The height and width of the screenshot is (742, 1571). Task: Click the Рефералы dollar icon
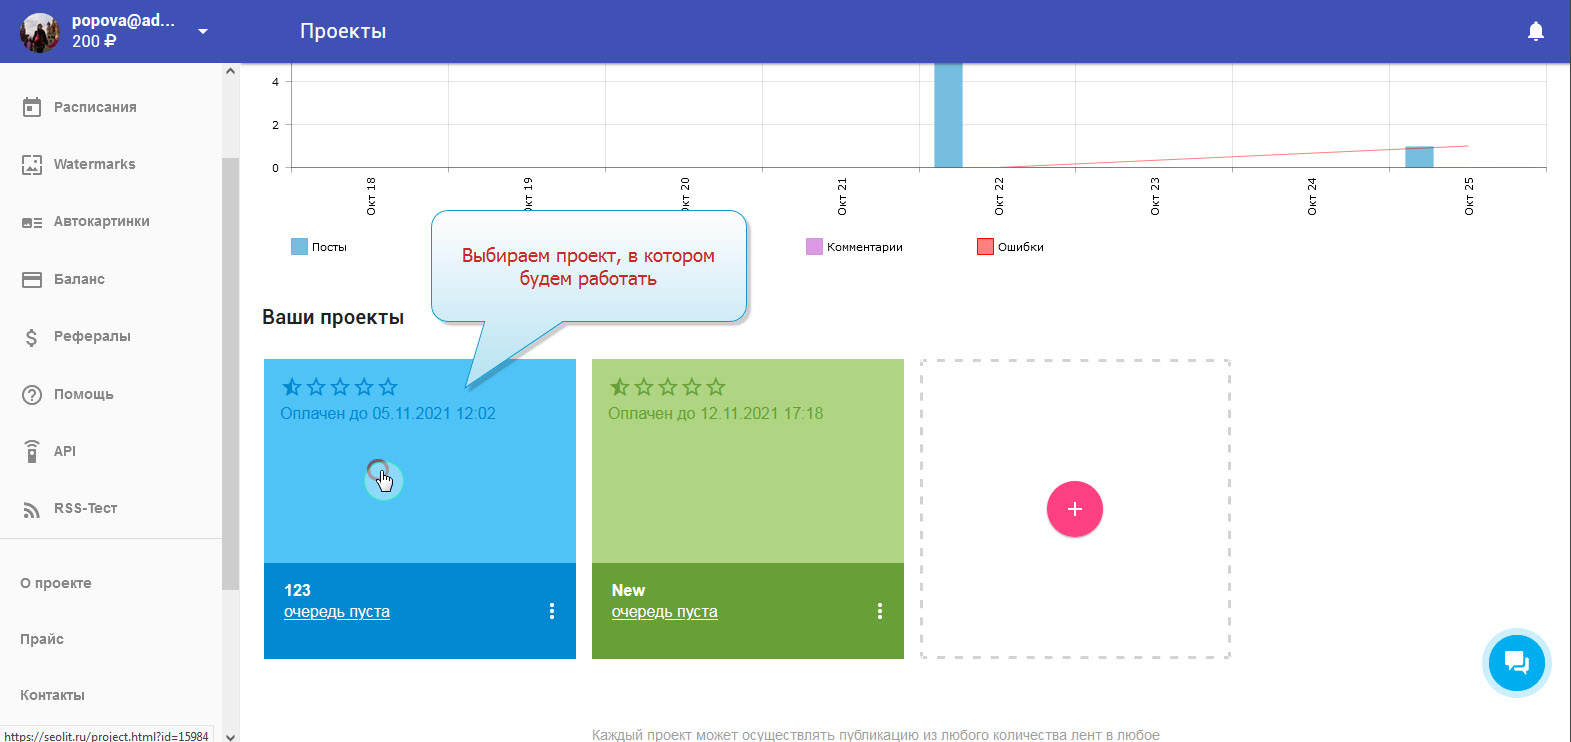pos(32,337)
